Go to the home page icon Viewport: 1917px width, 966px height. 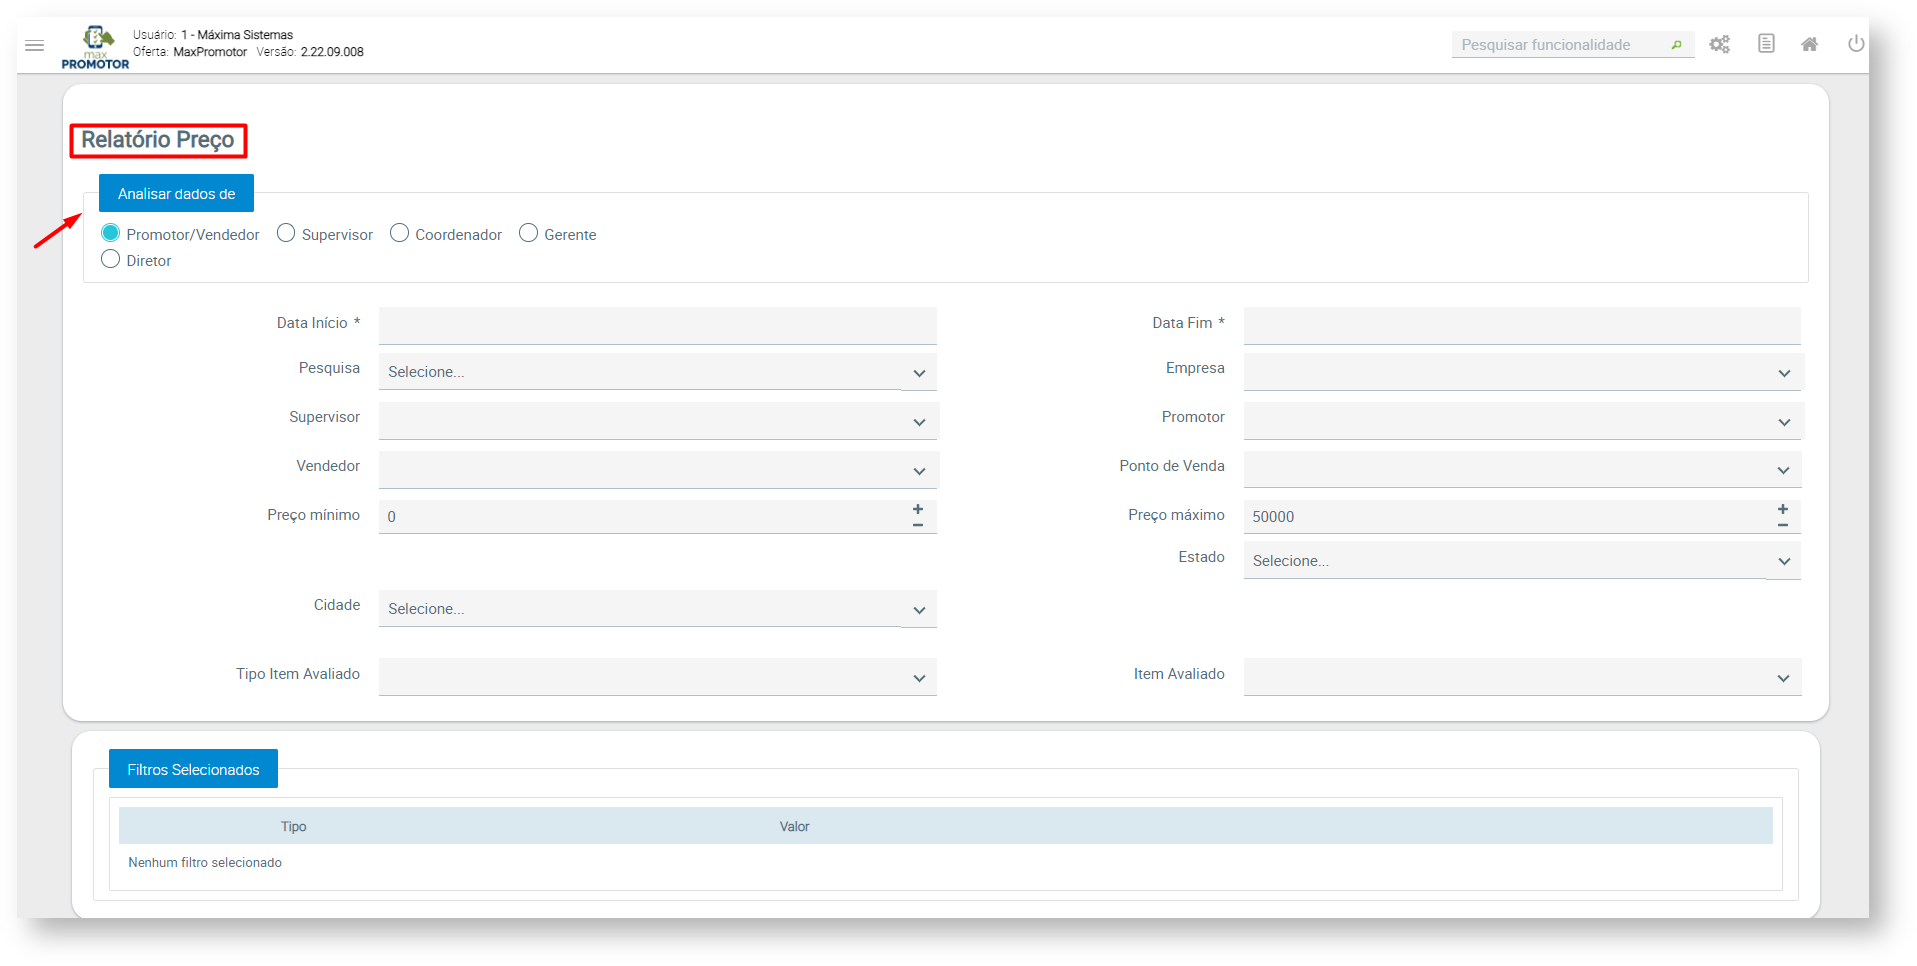coord(1810,44)
